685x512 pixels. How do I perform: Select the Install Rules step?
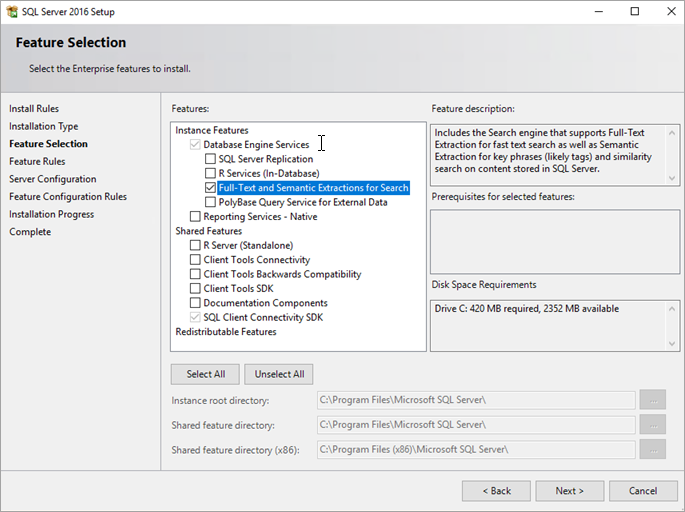pyautogui.click(x=34, y=109)
